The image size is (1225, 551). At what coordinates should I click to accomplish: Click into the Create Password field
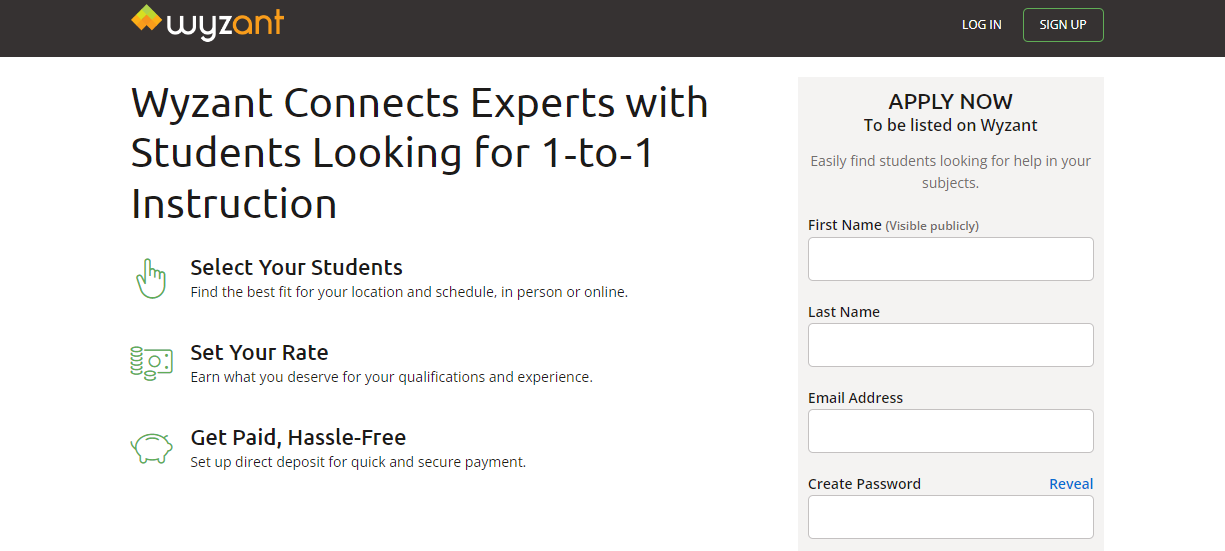[950, 517]
